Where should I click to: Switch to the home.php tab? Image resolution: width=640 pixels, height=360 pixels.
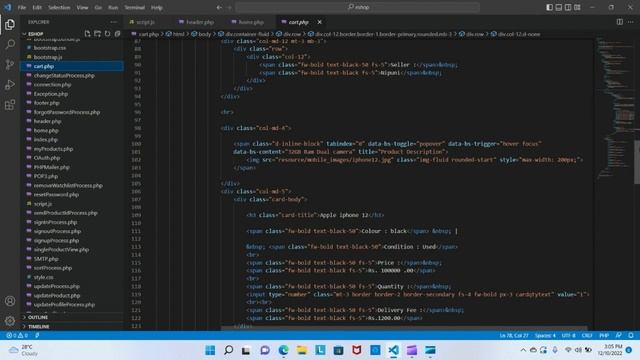click(x=251, y=22)
